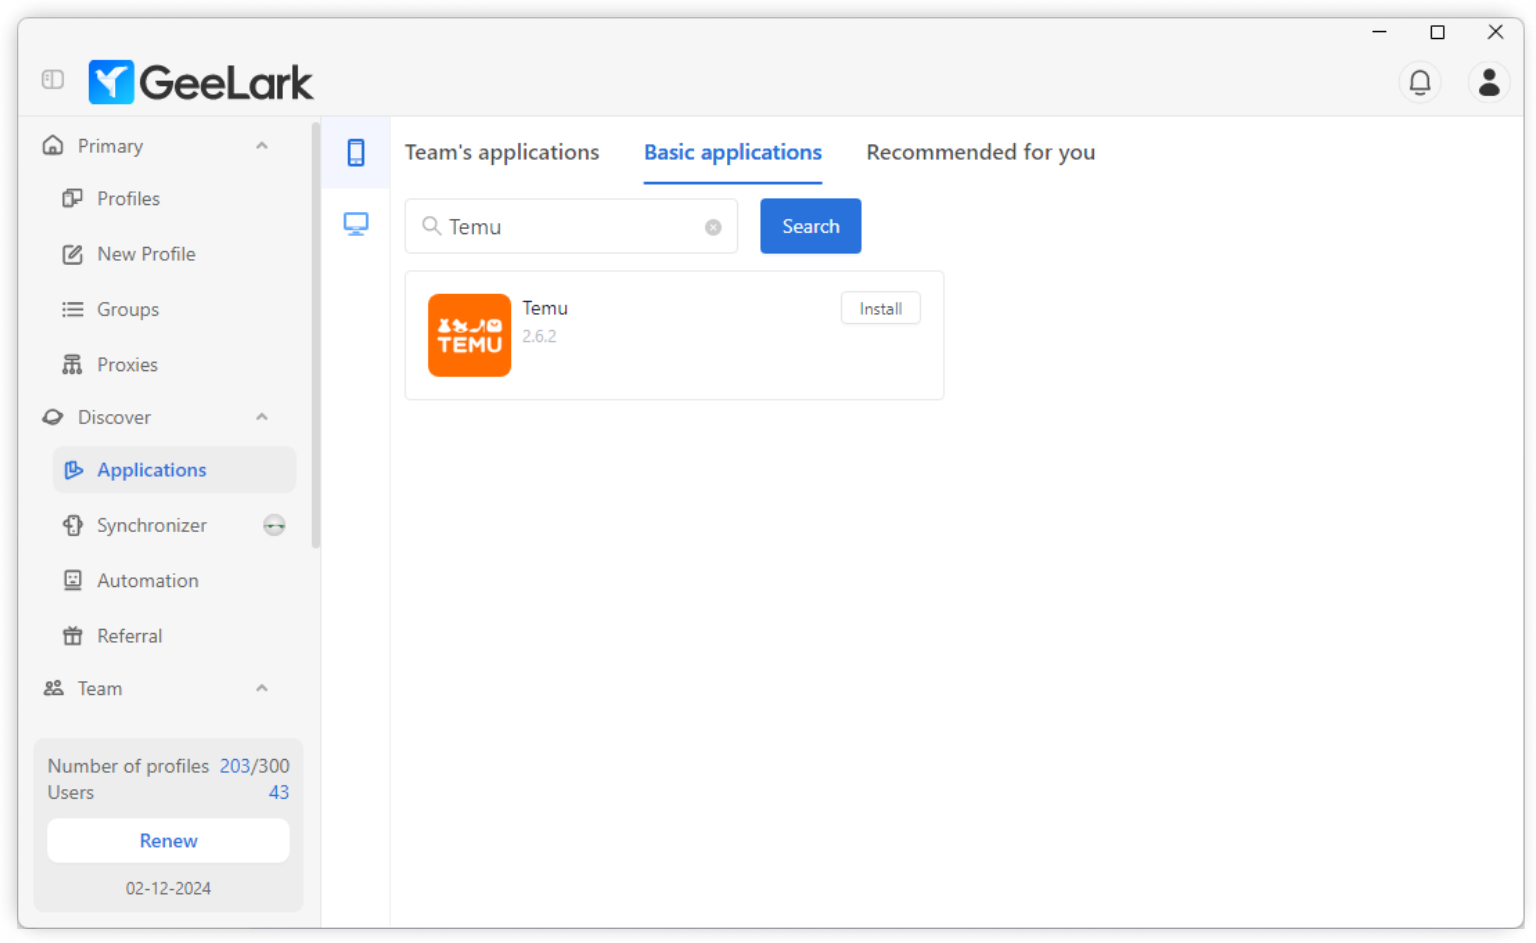
Task: Open the Automation page
Action: click(174, 580)
